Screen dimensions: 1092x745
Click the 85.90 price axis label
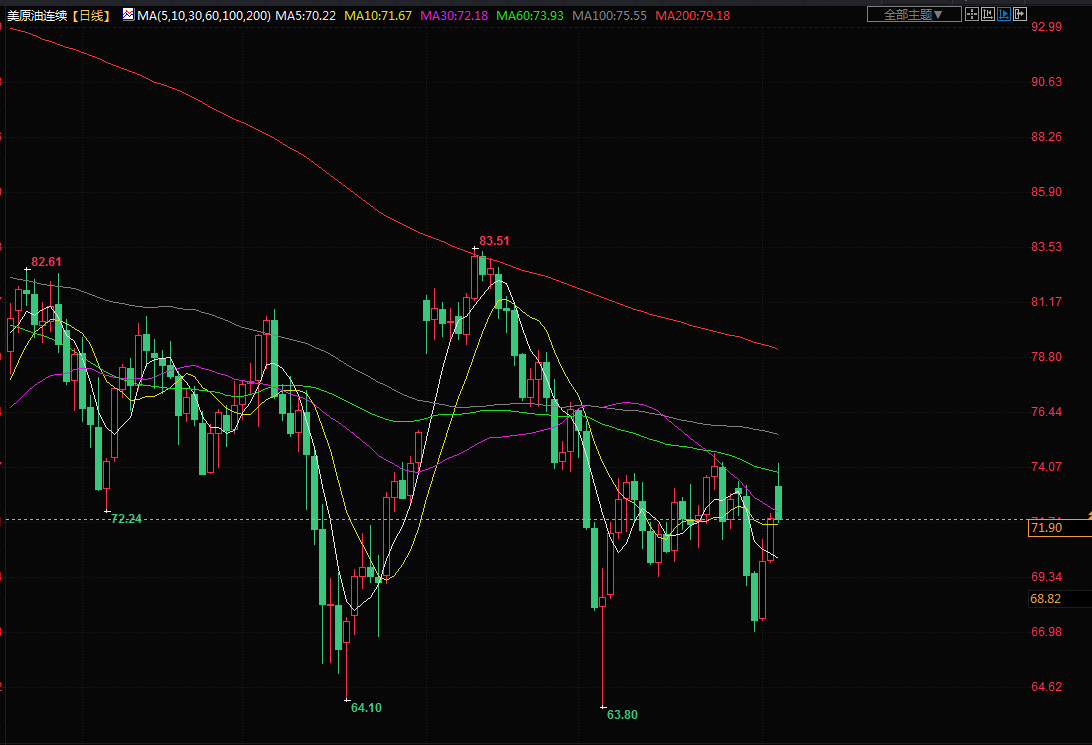point(1046,191)
